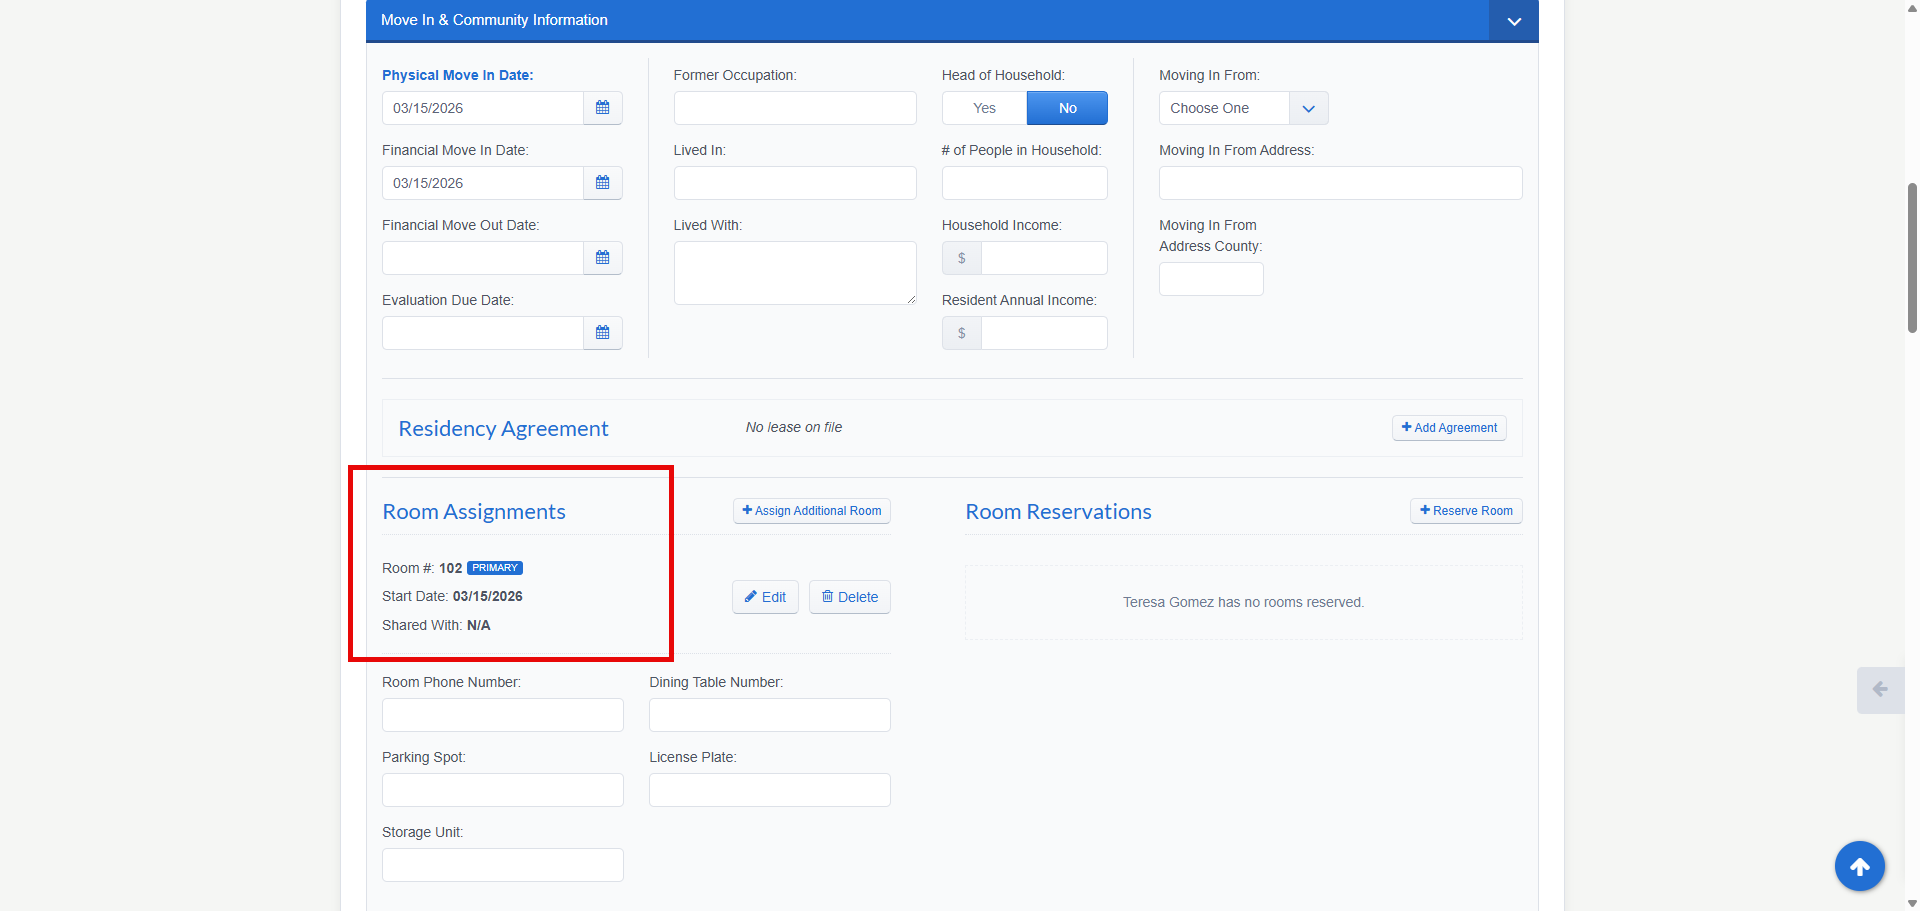Image resolution: width=1920 pixels, height=911 pixels.
Task: Click the 'No lease on file' text
Action: point(794,427)
